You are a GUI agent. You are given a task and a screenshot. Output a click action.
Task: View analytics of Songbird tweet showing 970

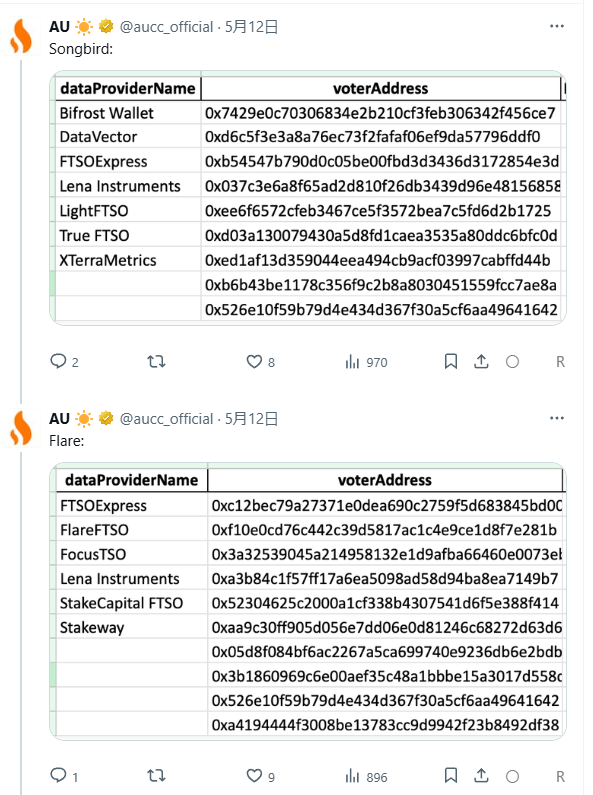366,362
